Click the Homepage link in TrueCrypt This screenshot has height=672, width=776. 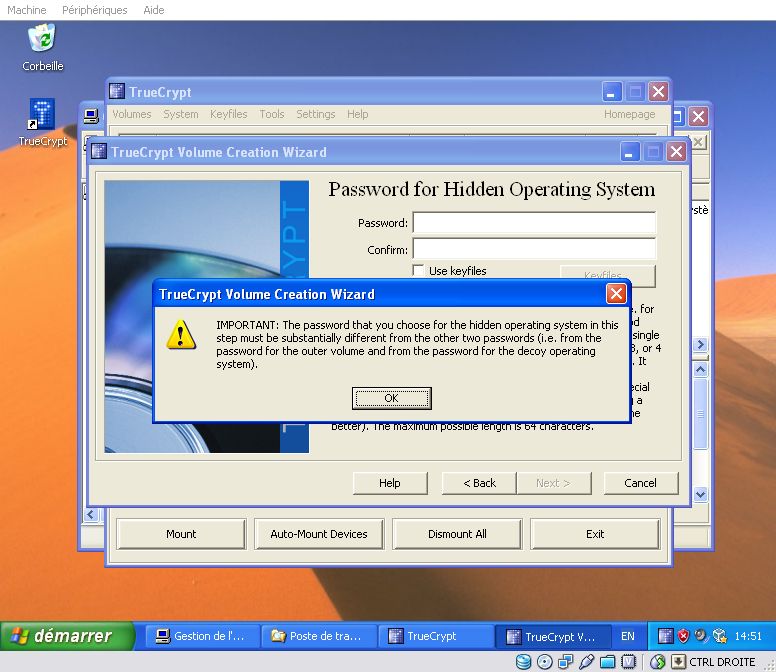(629, 114)
